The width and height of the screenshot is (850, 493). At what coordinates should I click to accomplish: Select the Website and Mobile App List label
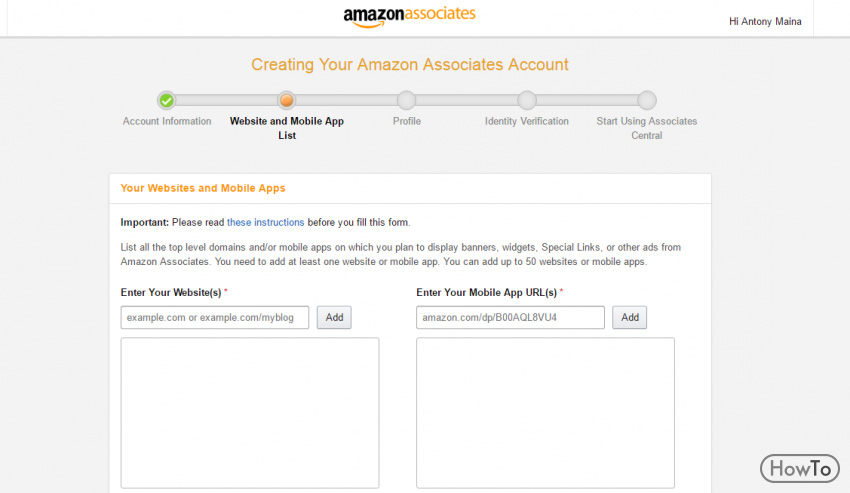(287, 128)
